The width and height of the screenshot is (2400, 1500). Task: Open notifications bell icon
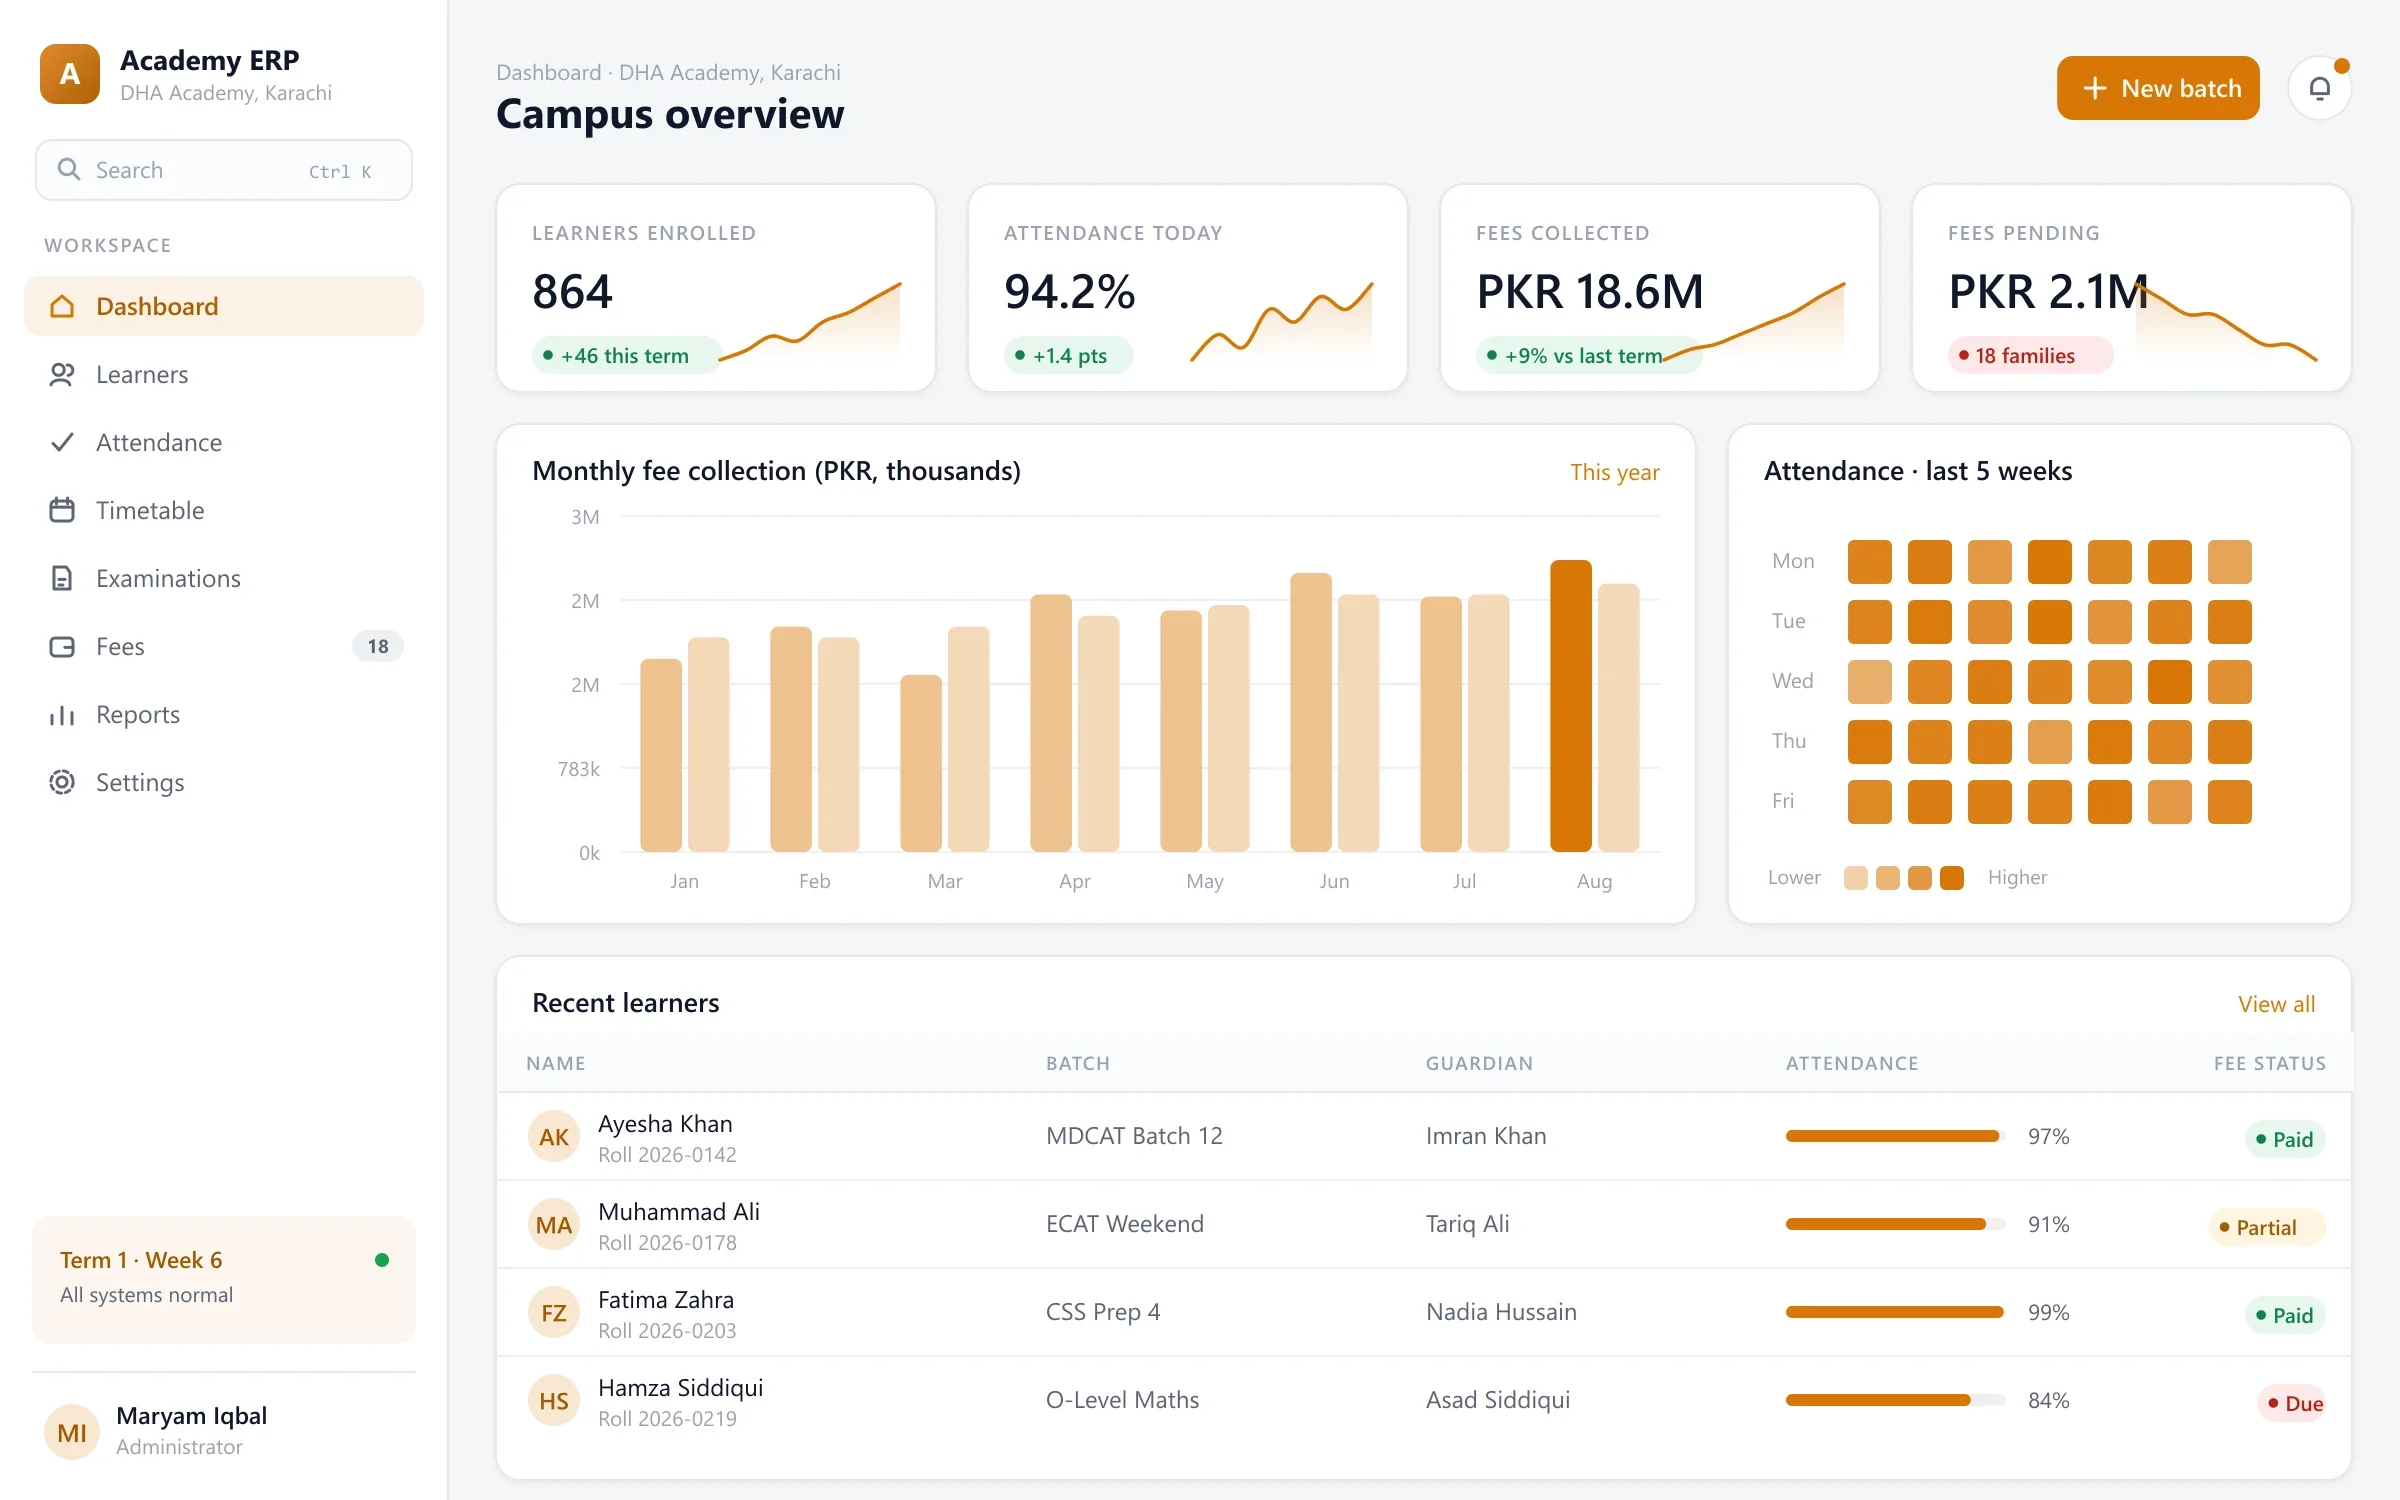pos(2320,88)
